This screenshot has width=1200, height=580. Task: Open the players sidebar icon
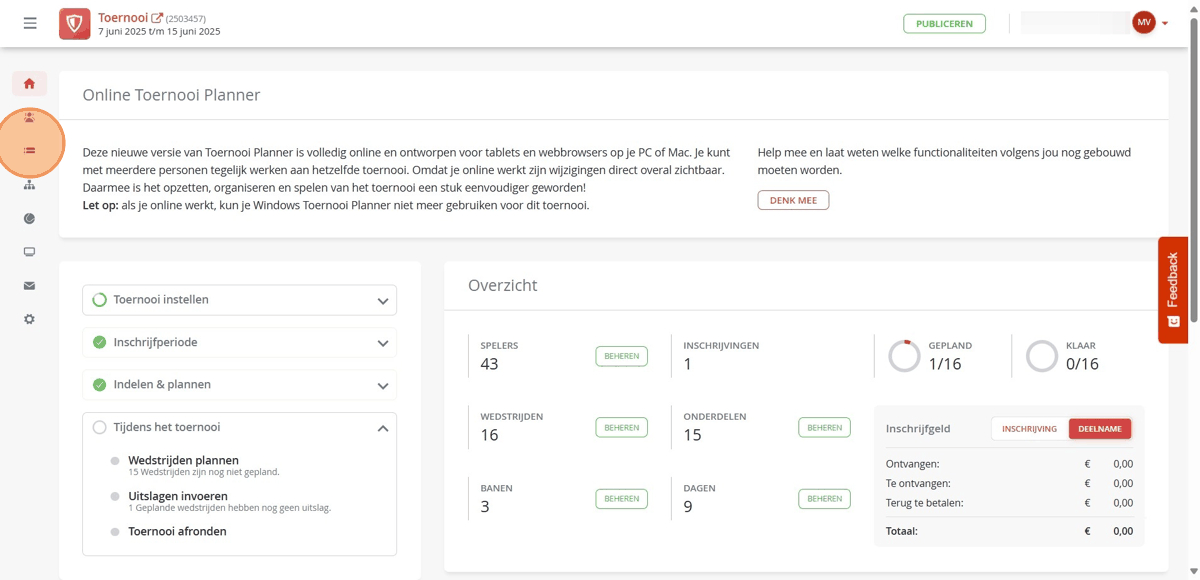click(x=29, y=118)
